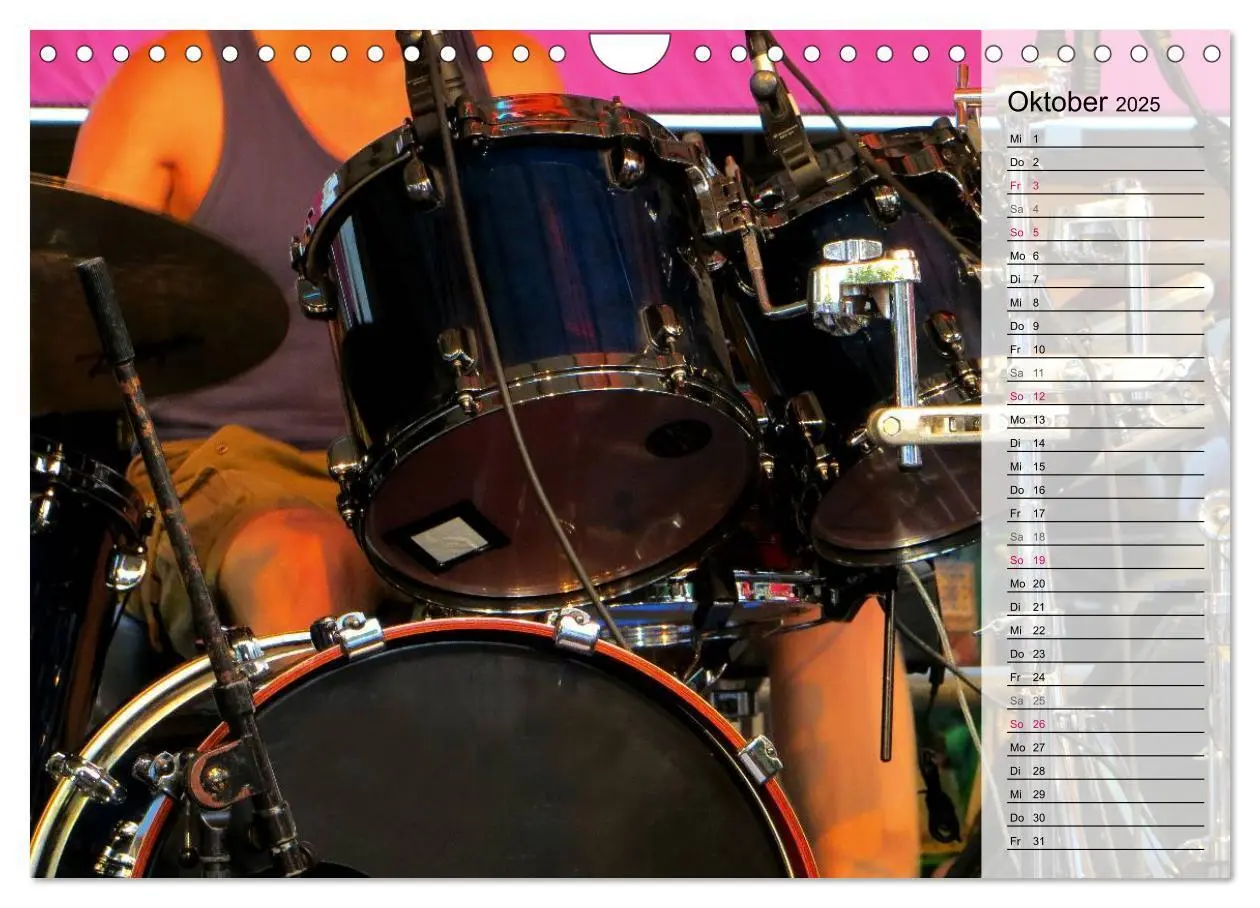
Task: Select the So 5 date row
Action: pos(1105,232)
